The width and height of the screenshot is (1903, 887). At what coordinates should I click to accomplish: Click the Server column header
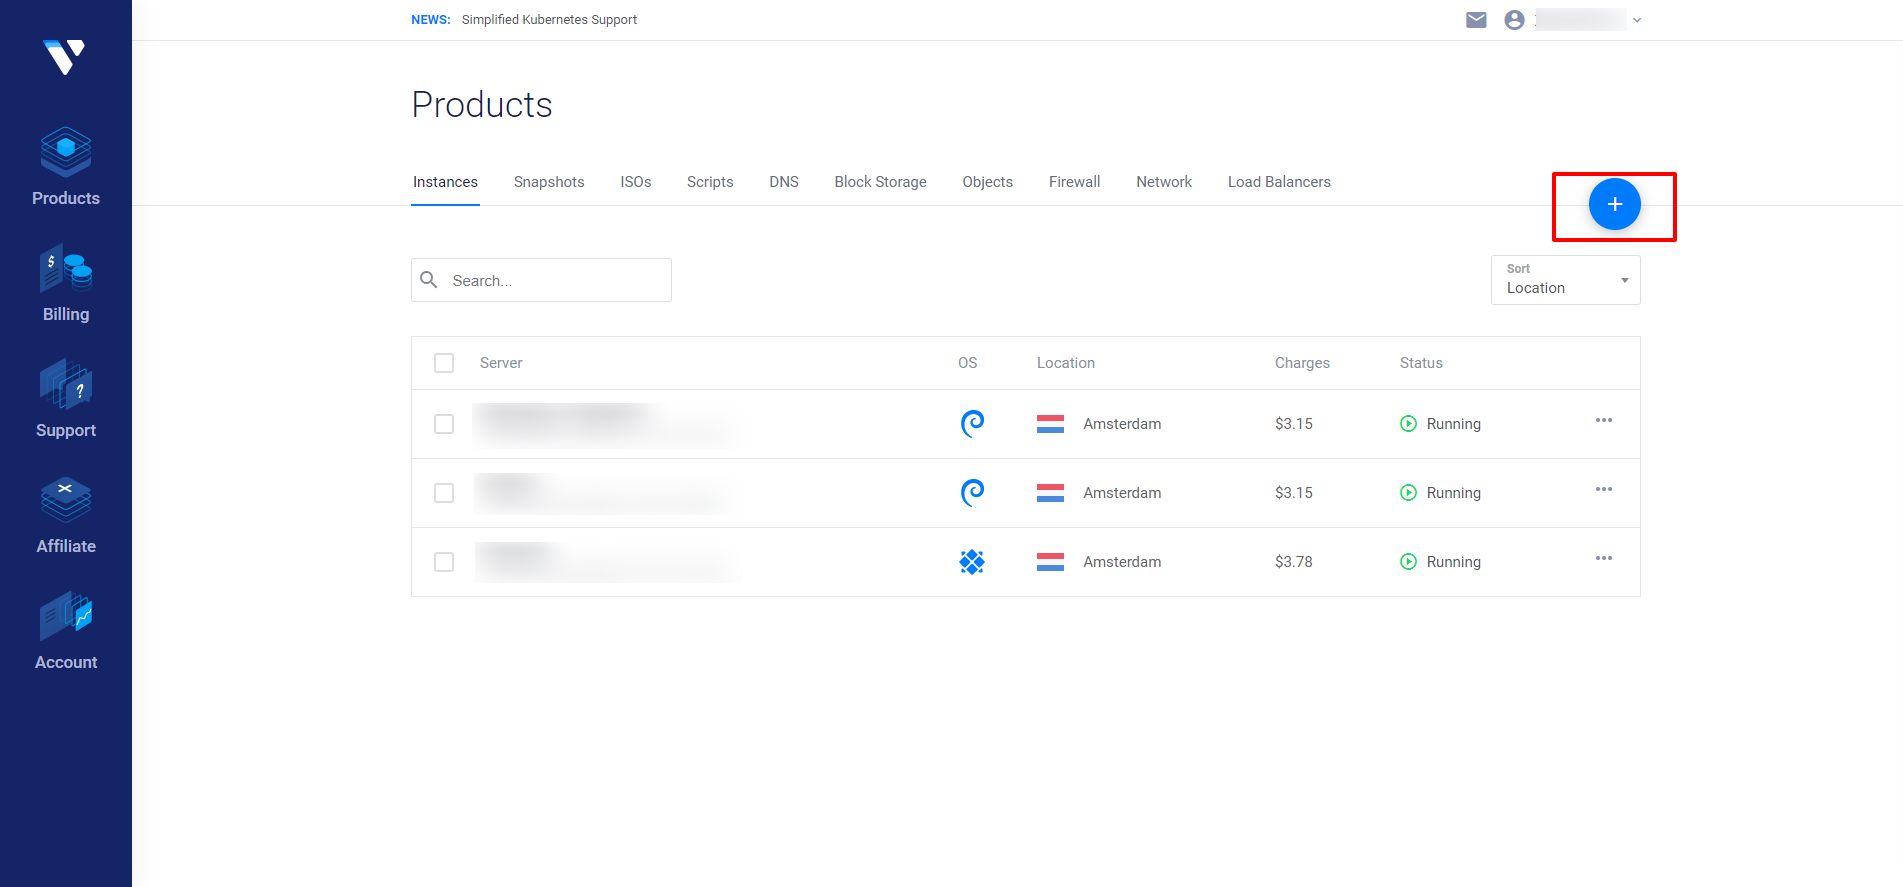click(x=501, y=363)
